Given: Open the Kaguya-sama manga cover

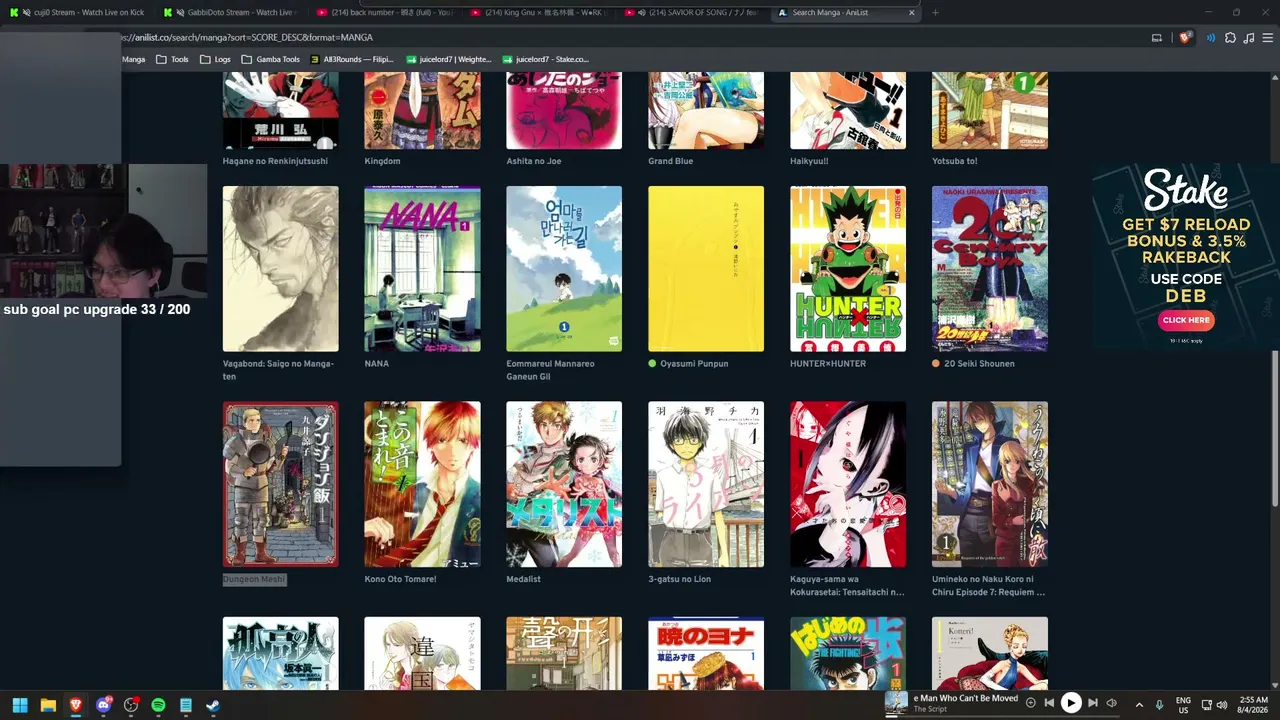Looking at the screenshot, I should point(848,484).
